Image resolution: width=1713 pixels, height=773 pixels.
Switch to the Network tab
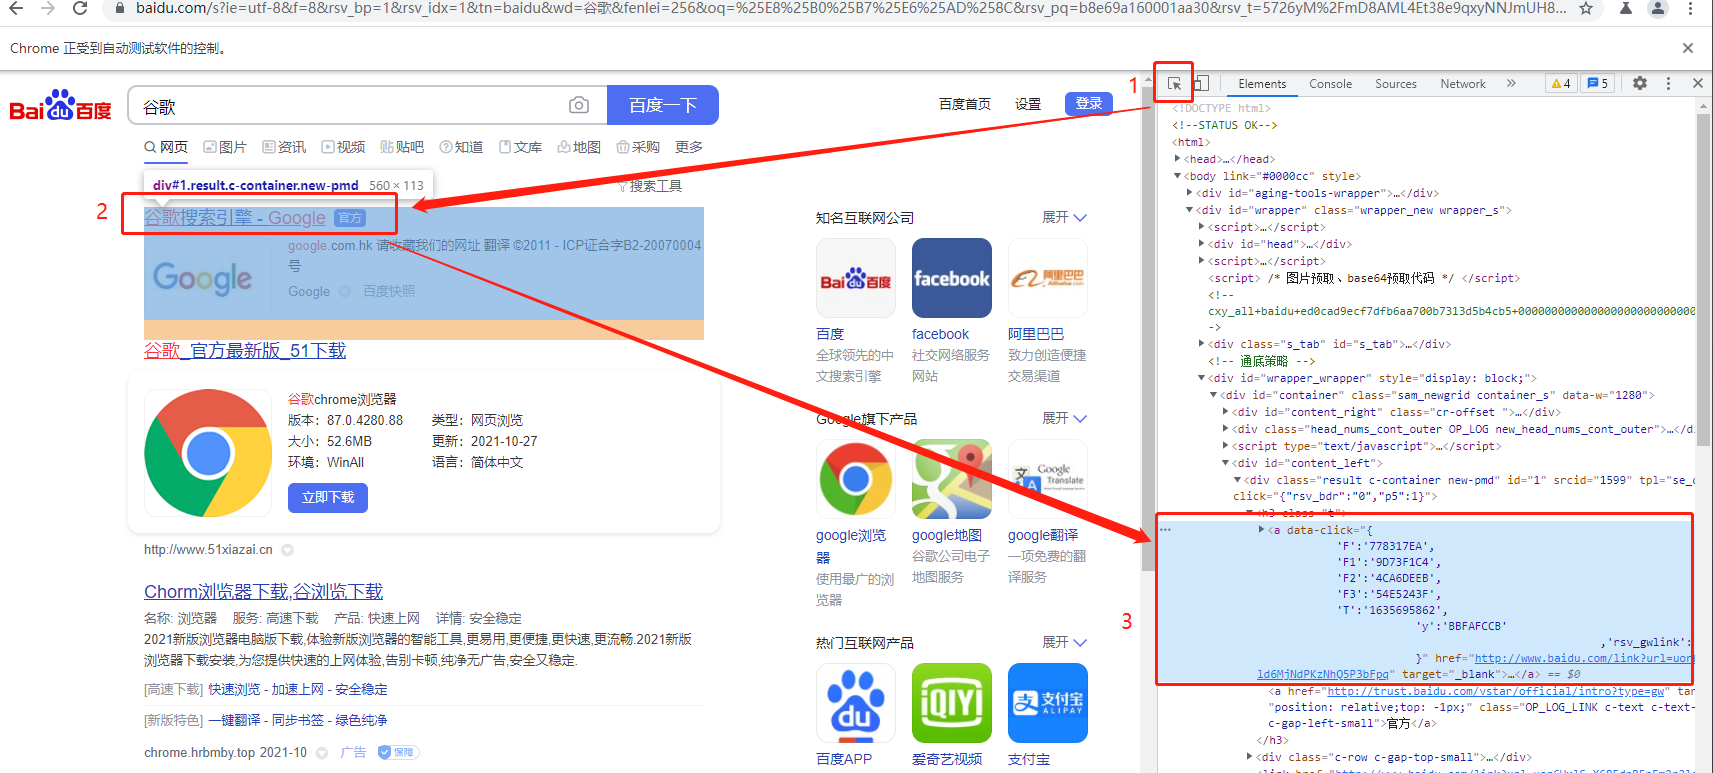point(1462,84)
